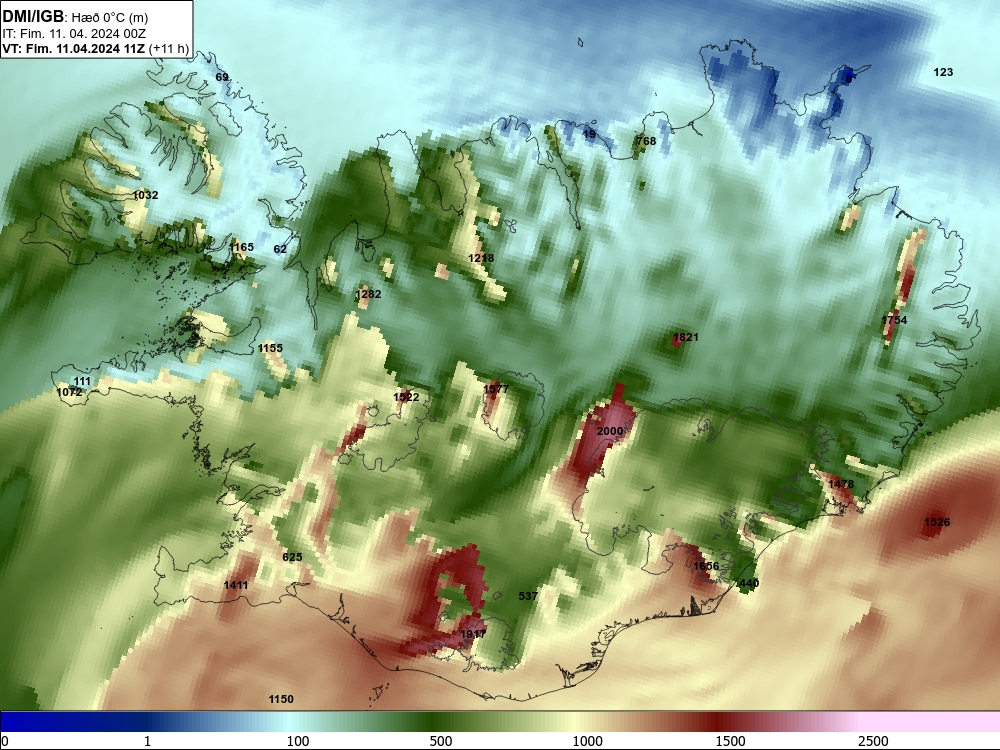Image resolution: width=1000 pixels, height=750 pixels.
Task: Click the legend label 1500
Action: click(x=730, y=741)
